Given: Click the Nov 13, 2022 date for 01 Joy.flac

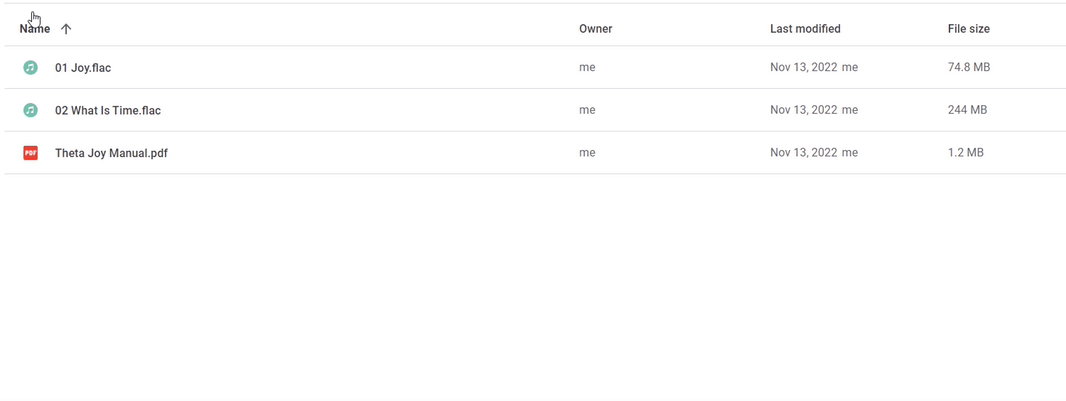Looking at the screenshot, I should tap(804, 67).
